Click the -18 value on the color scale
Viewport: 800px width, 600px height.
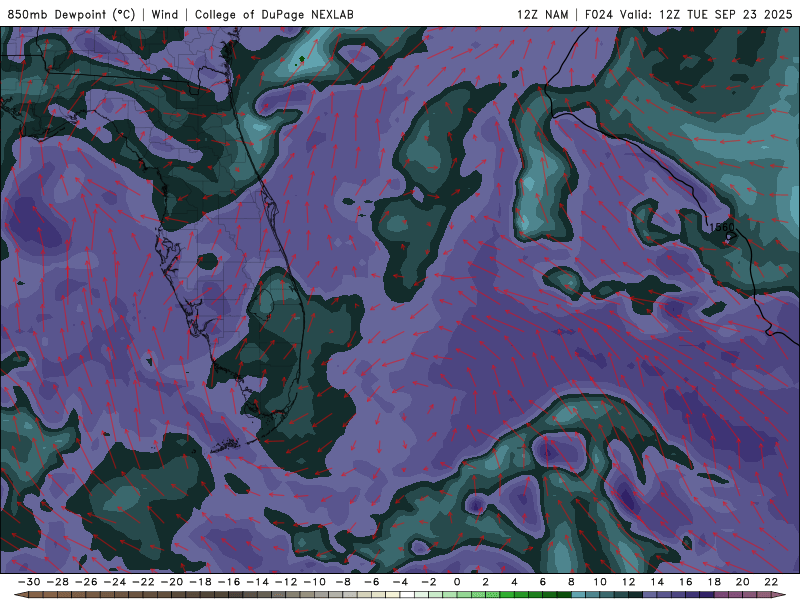point(201,582)
